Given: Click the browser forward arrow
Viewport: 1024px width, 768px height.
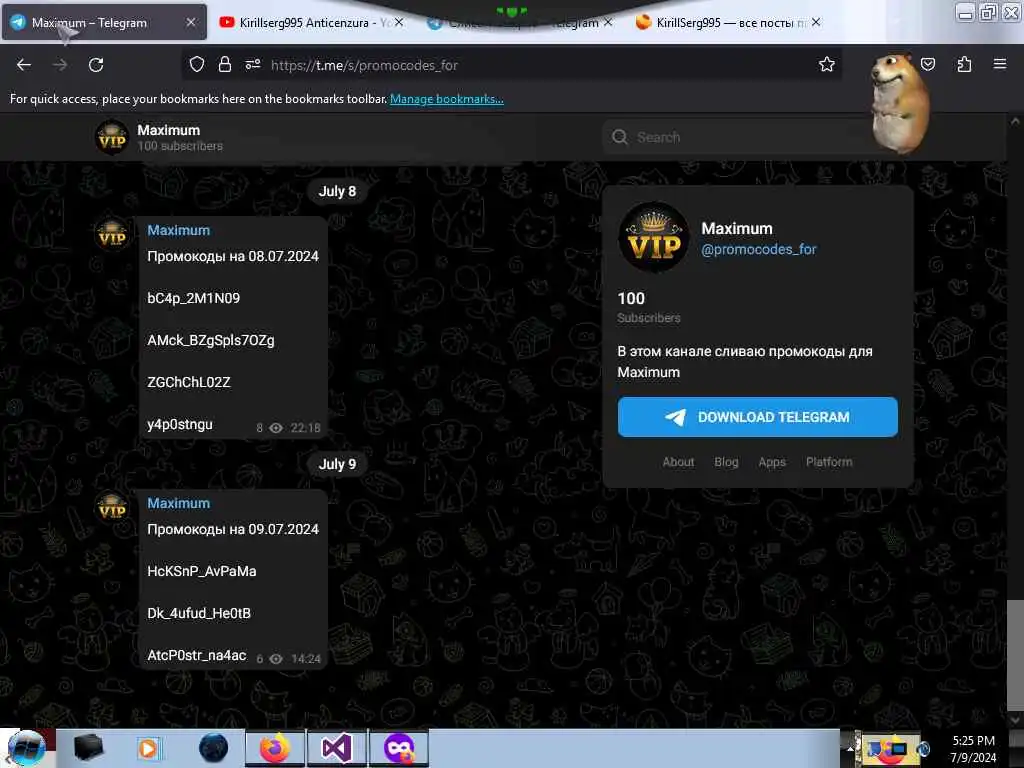Looking at the screenshot, I should (59, 65).
